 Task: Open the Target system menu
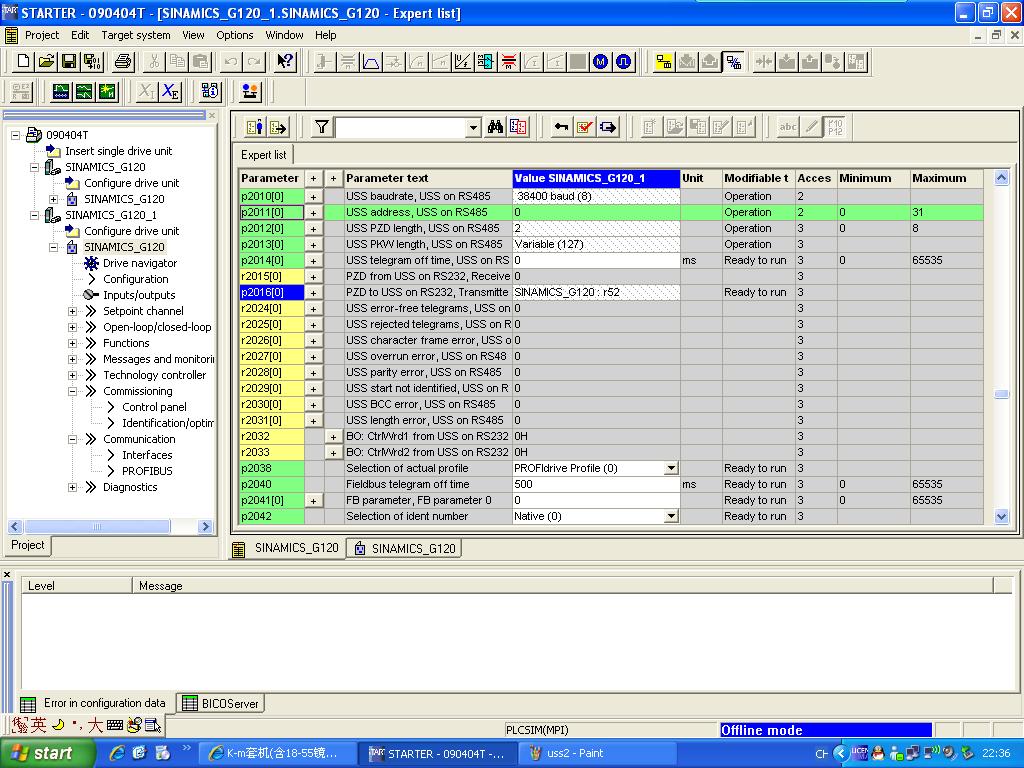(136, 35)
